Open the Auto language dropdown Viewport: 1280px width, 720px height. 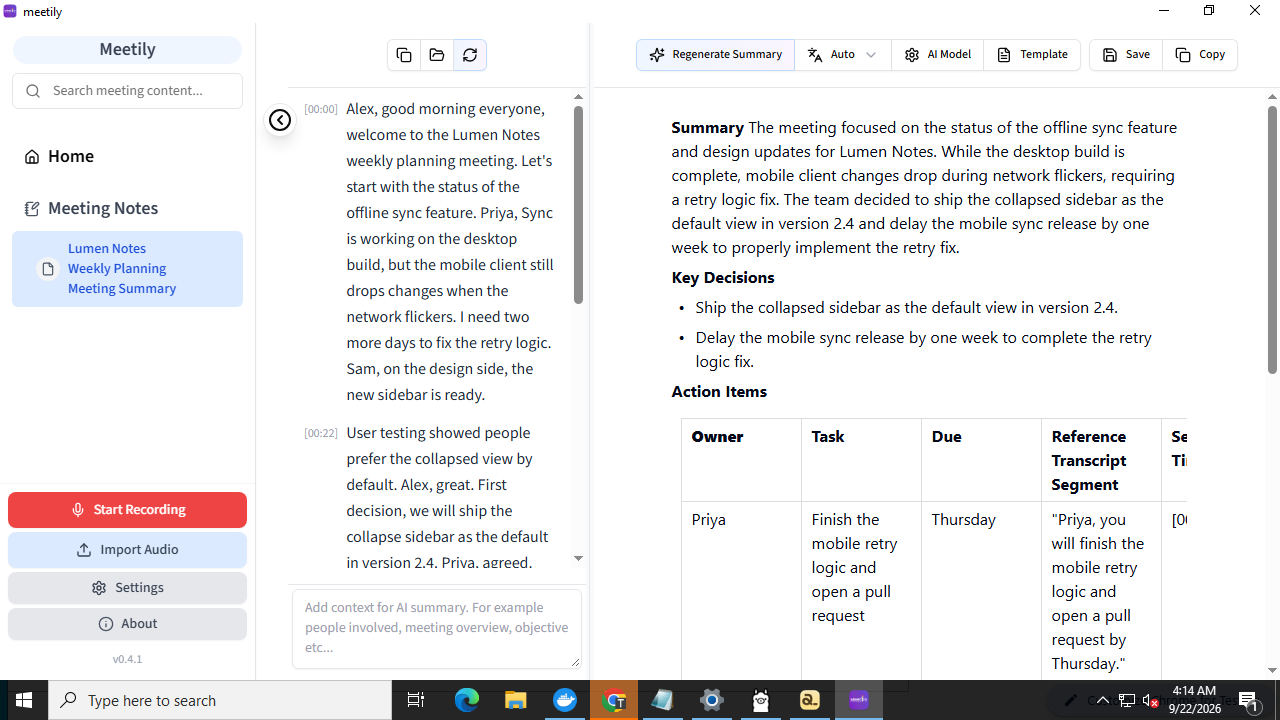(x=842, y=55)
